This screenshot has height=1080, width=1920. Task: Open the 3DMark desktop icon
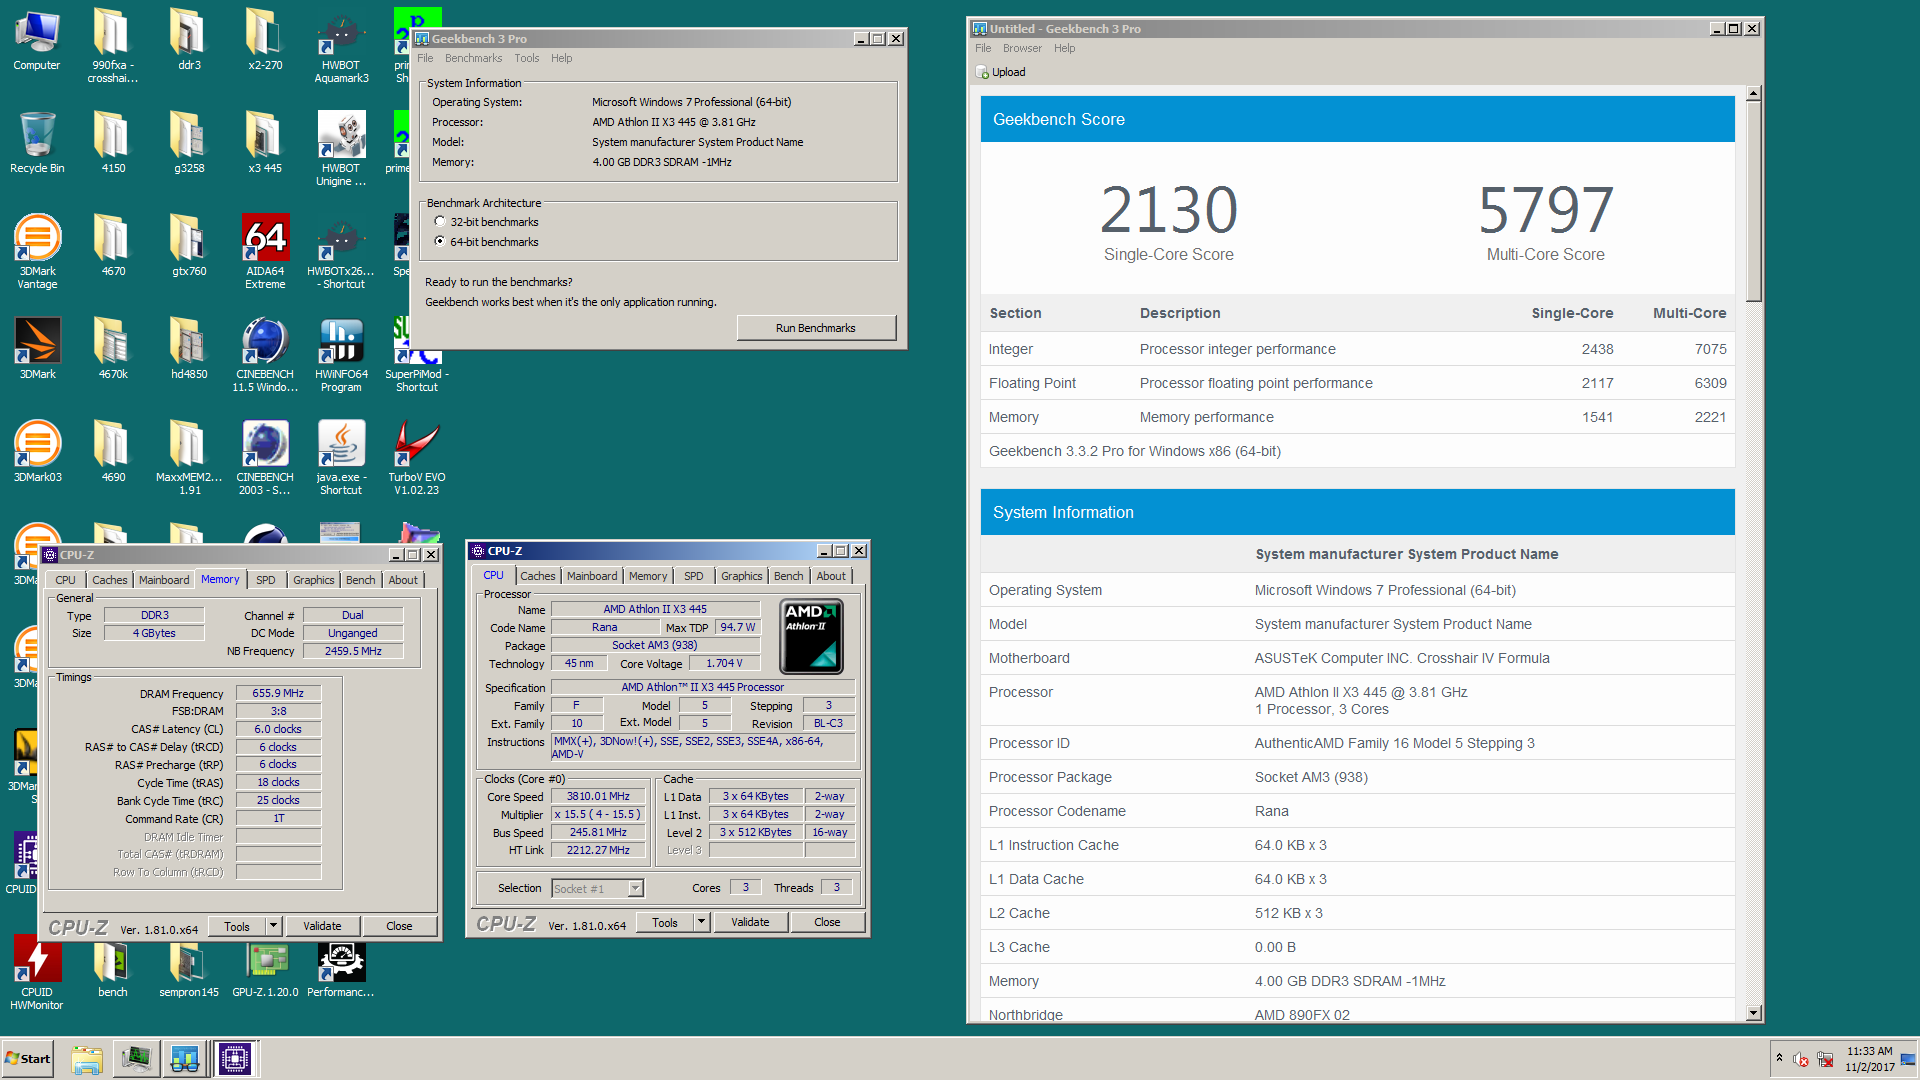point(37,348)
